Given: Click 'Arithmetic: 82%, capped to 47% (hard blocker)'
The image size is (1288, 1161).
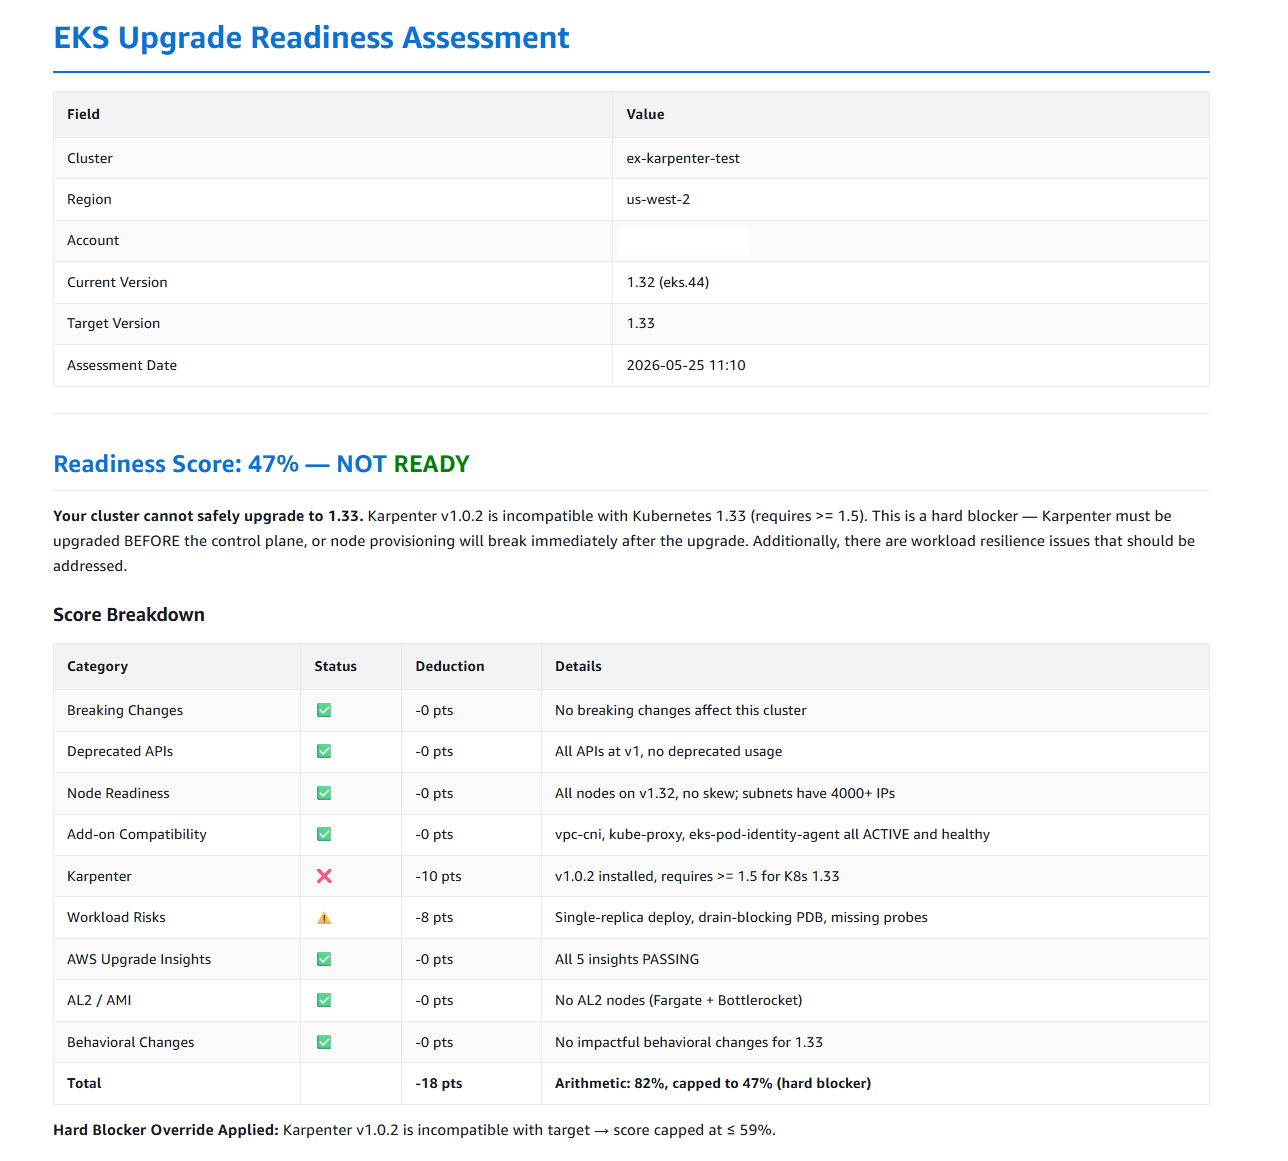Looking at the screenshot, I should pyautogui.click(x=713, y=1083).
